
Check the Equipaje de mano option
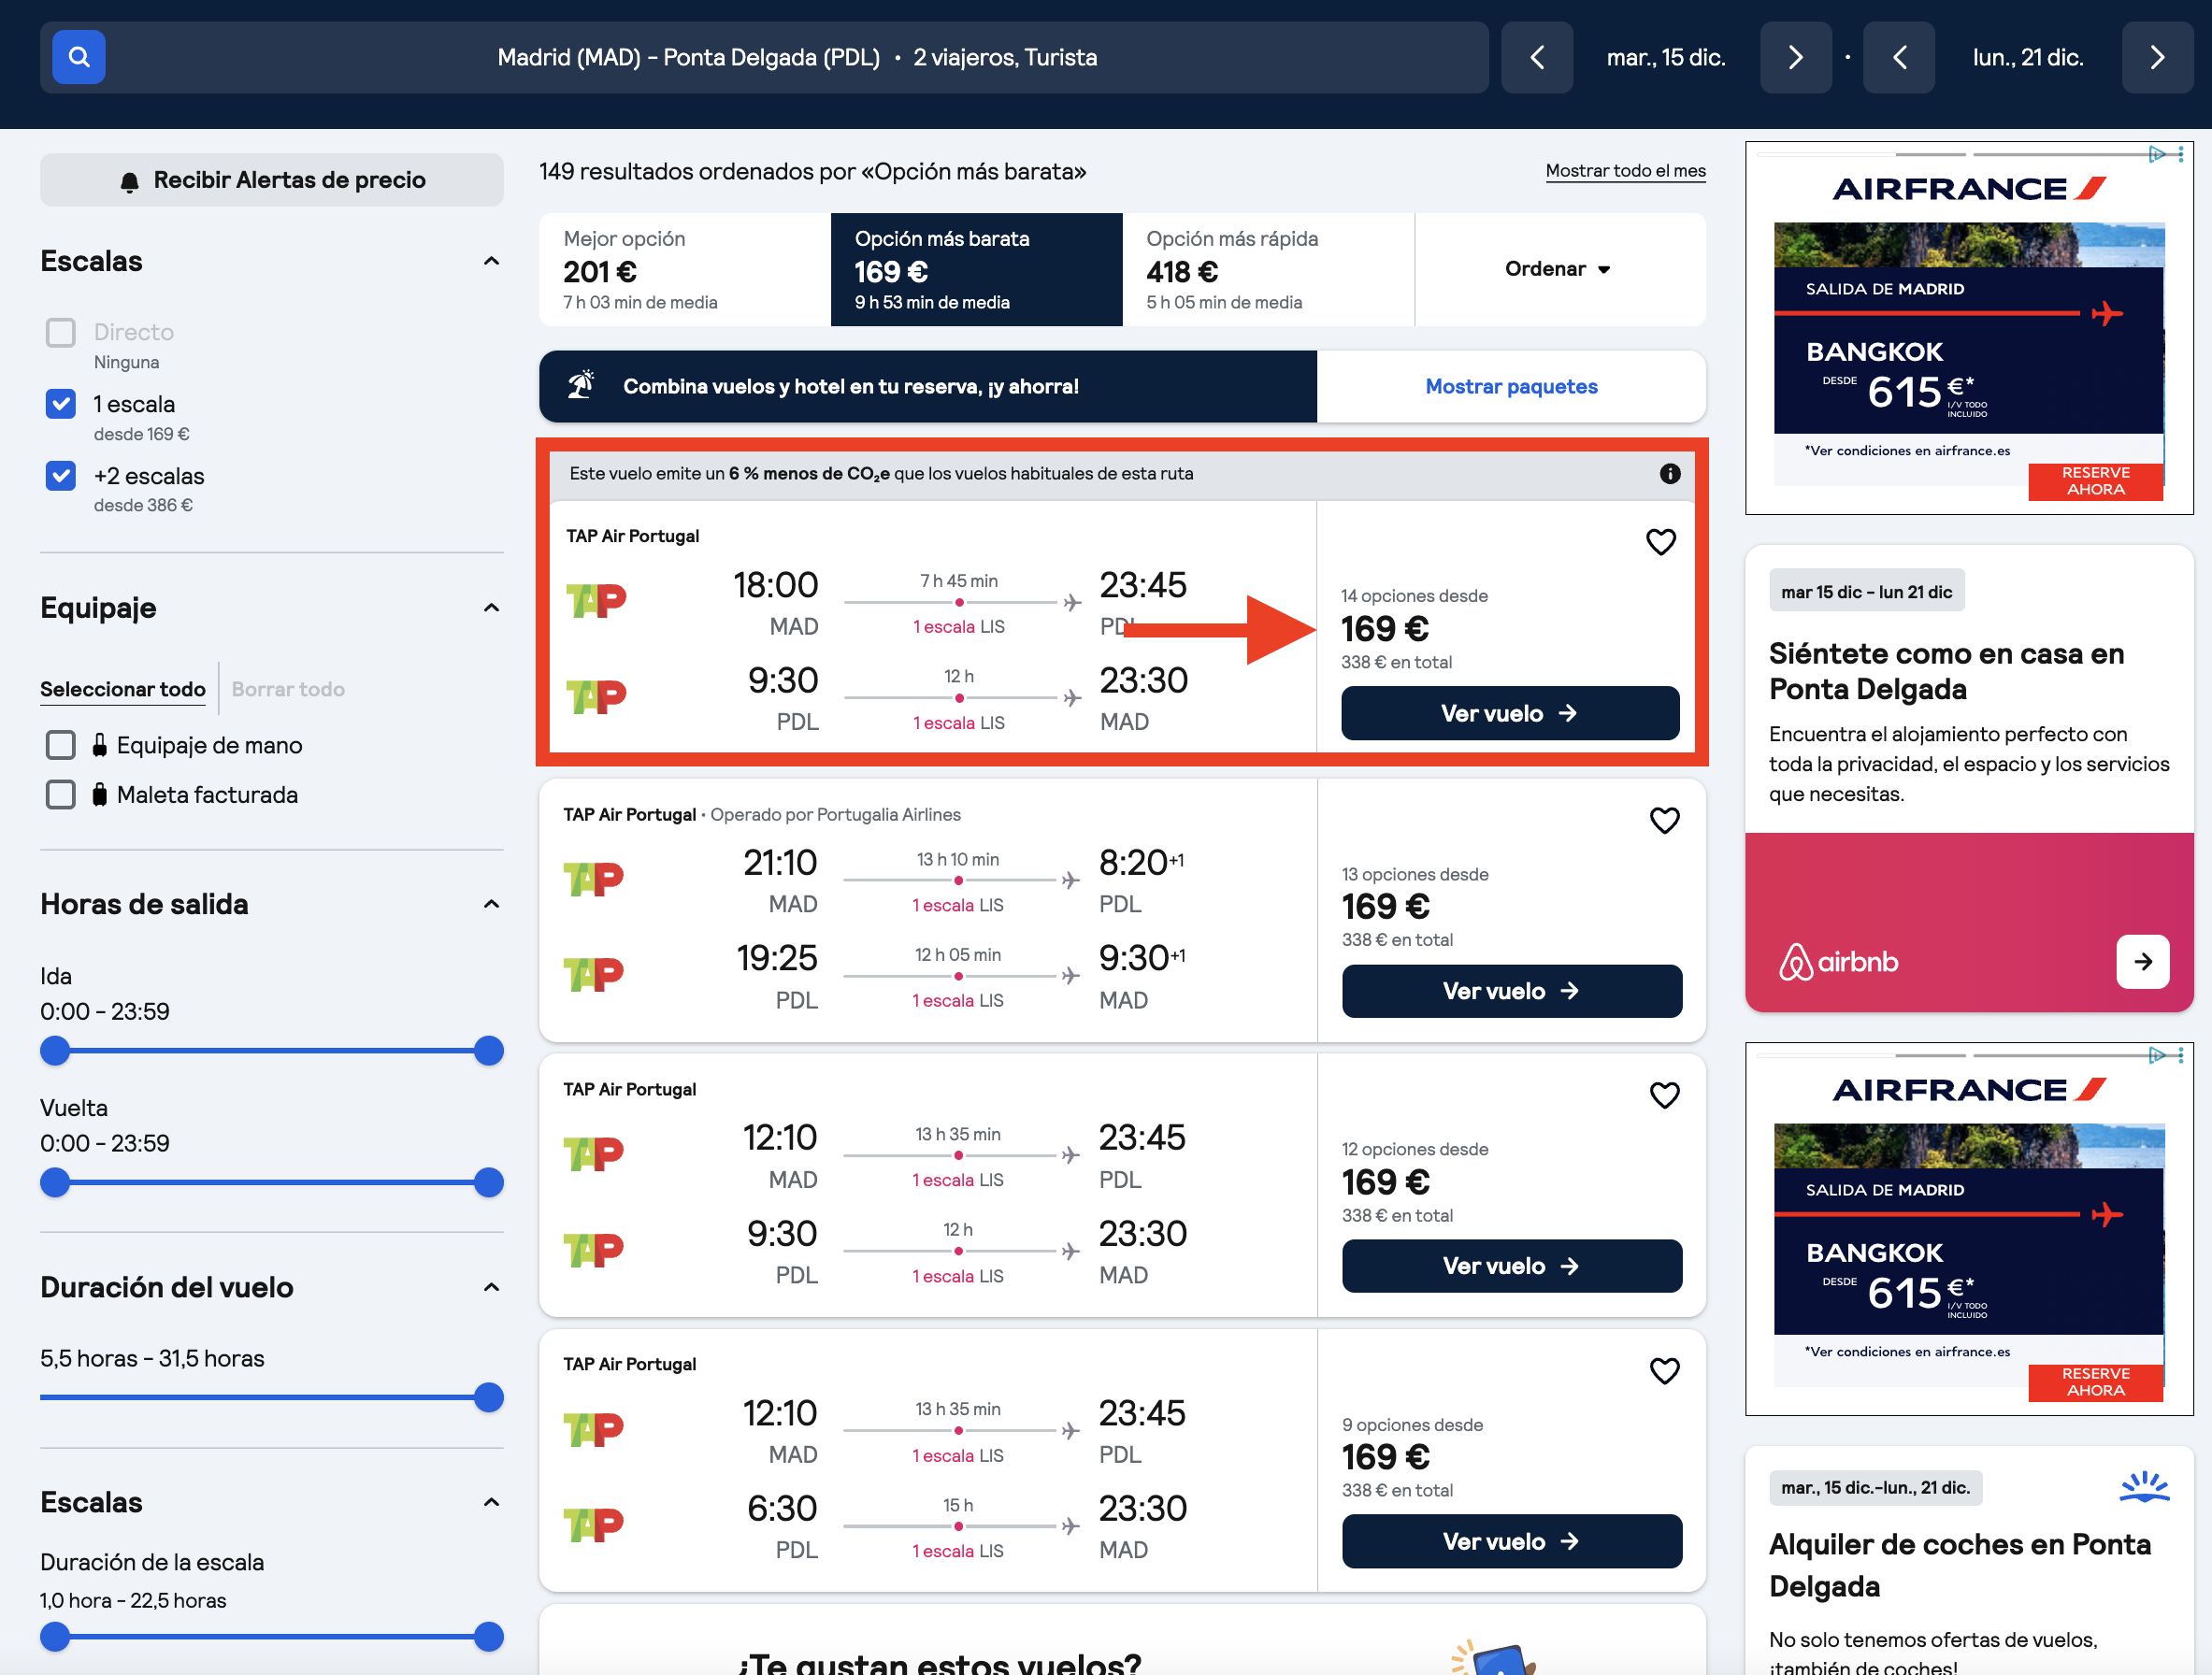tap(61, 745)
